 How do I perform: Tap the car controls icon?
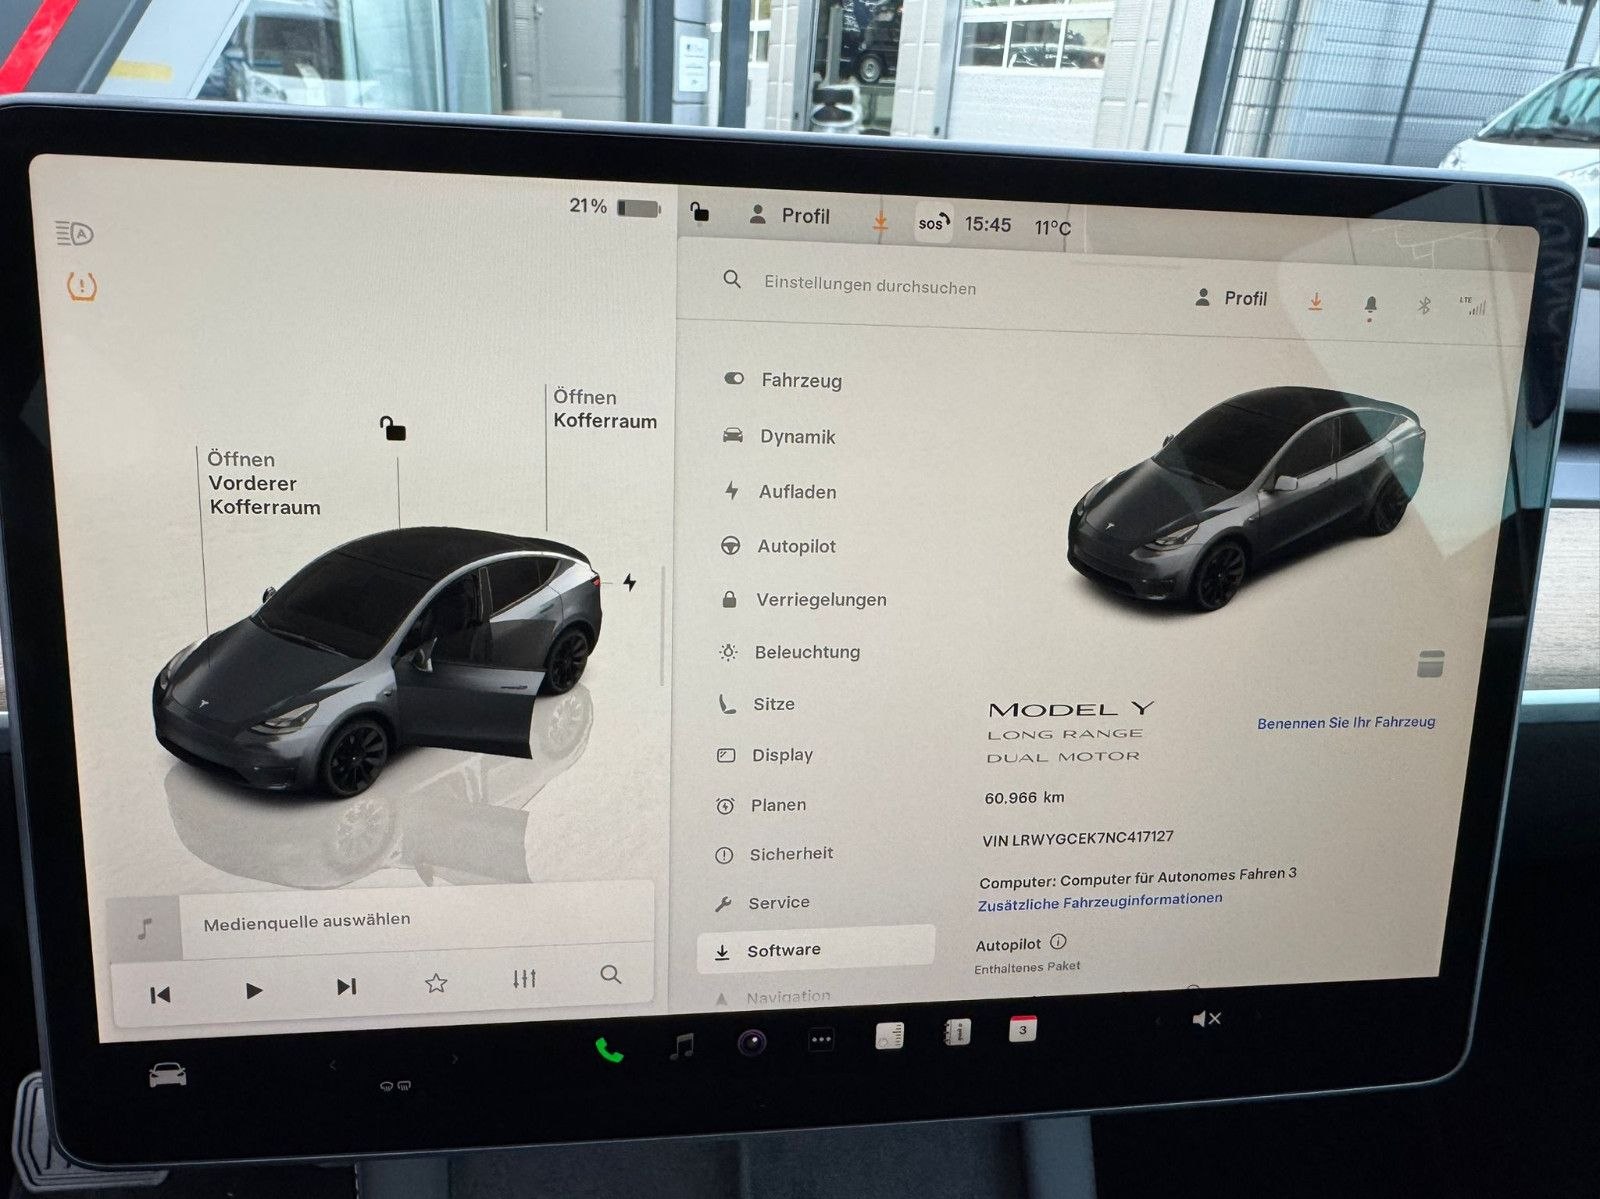point(167,1075)
